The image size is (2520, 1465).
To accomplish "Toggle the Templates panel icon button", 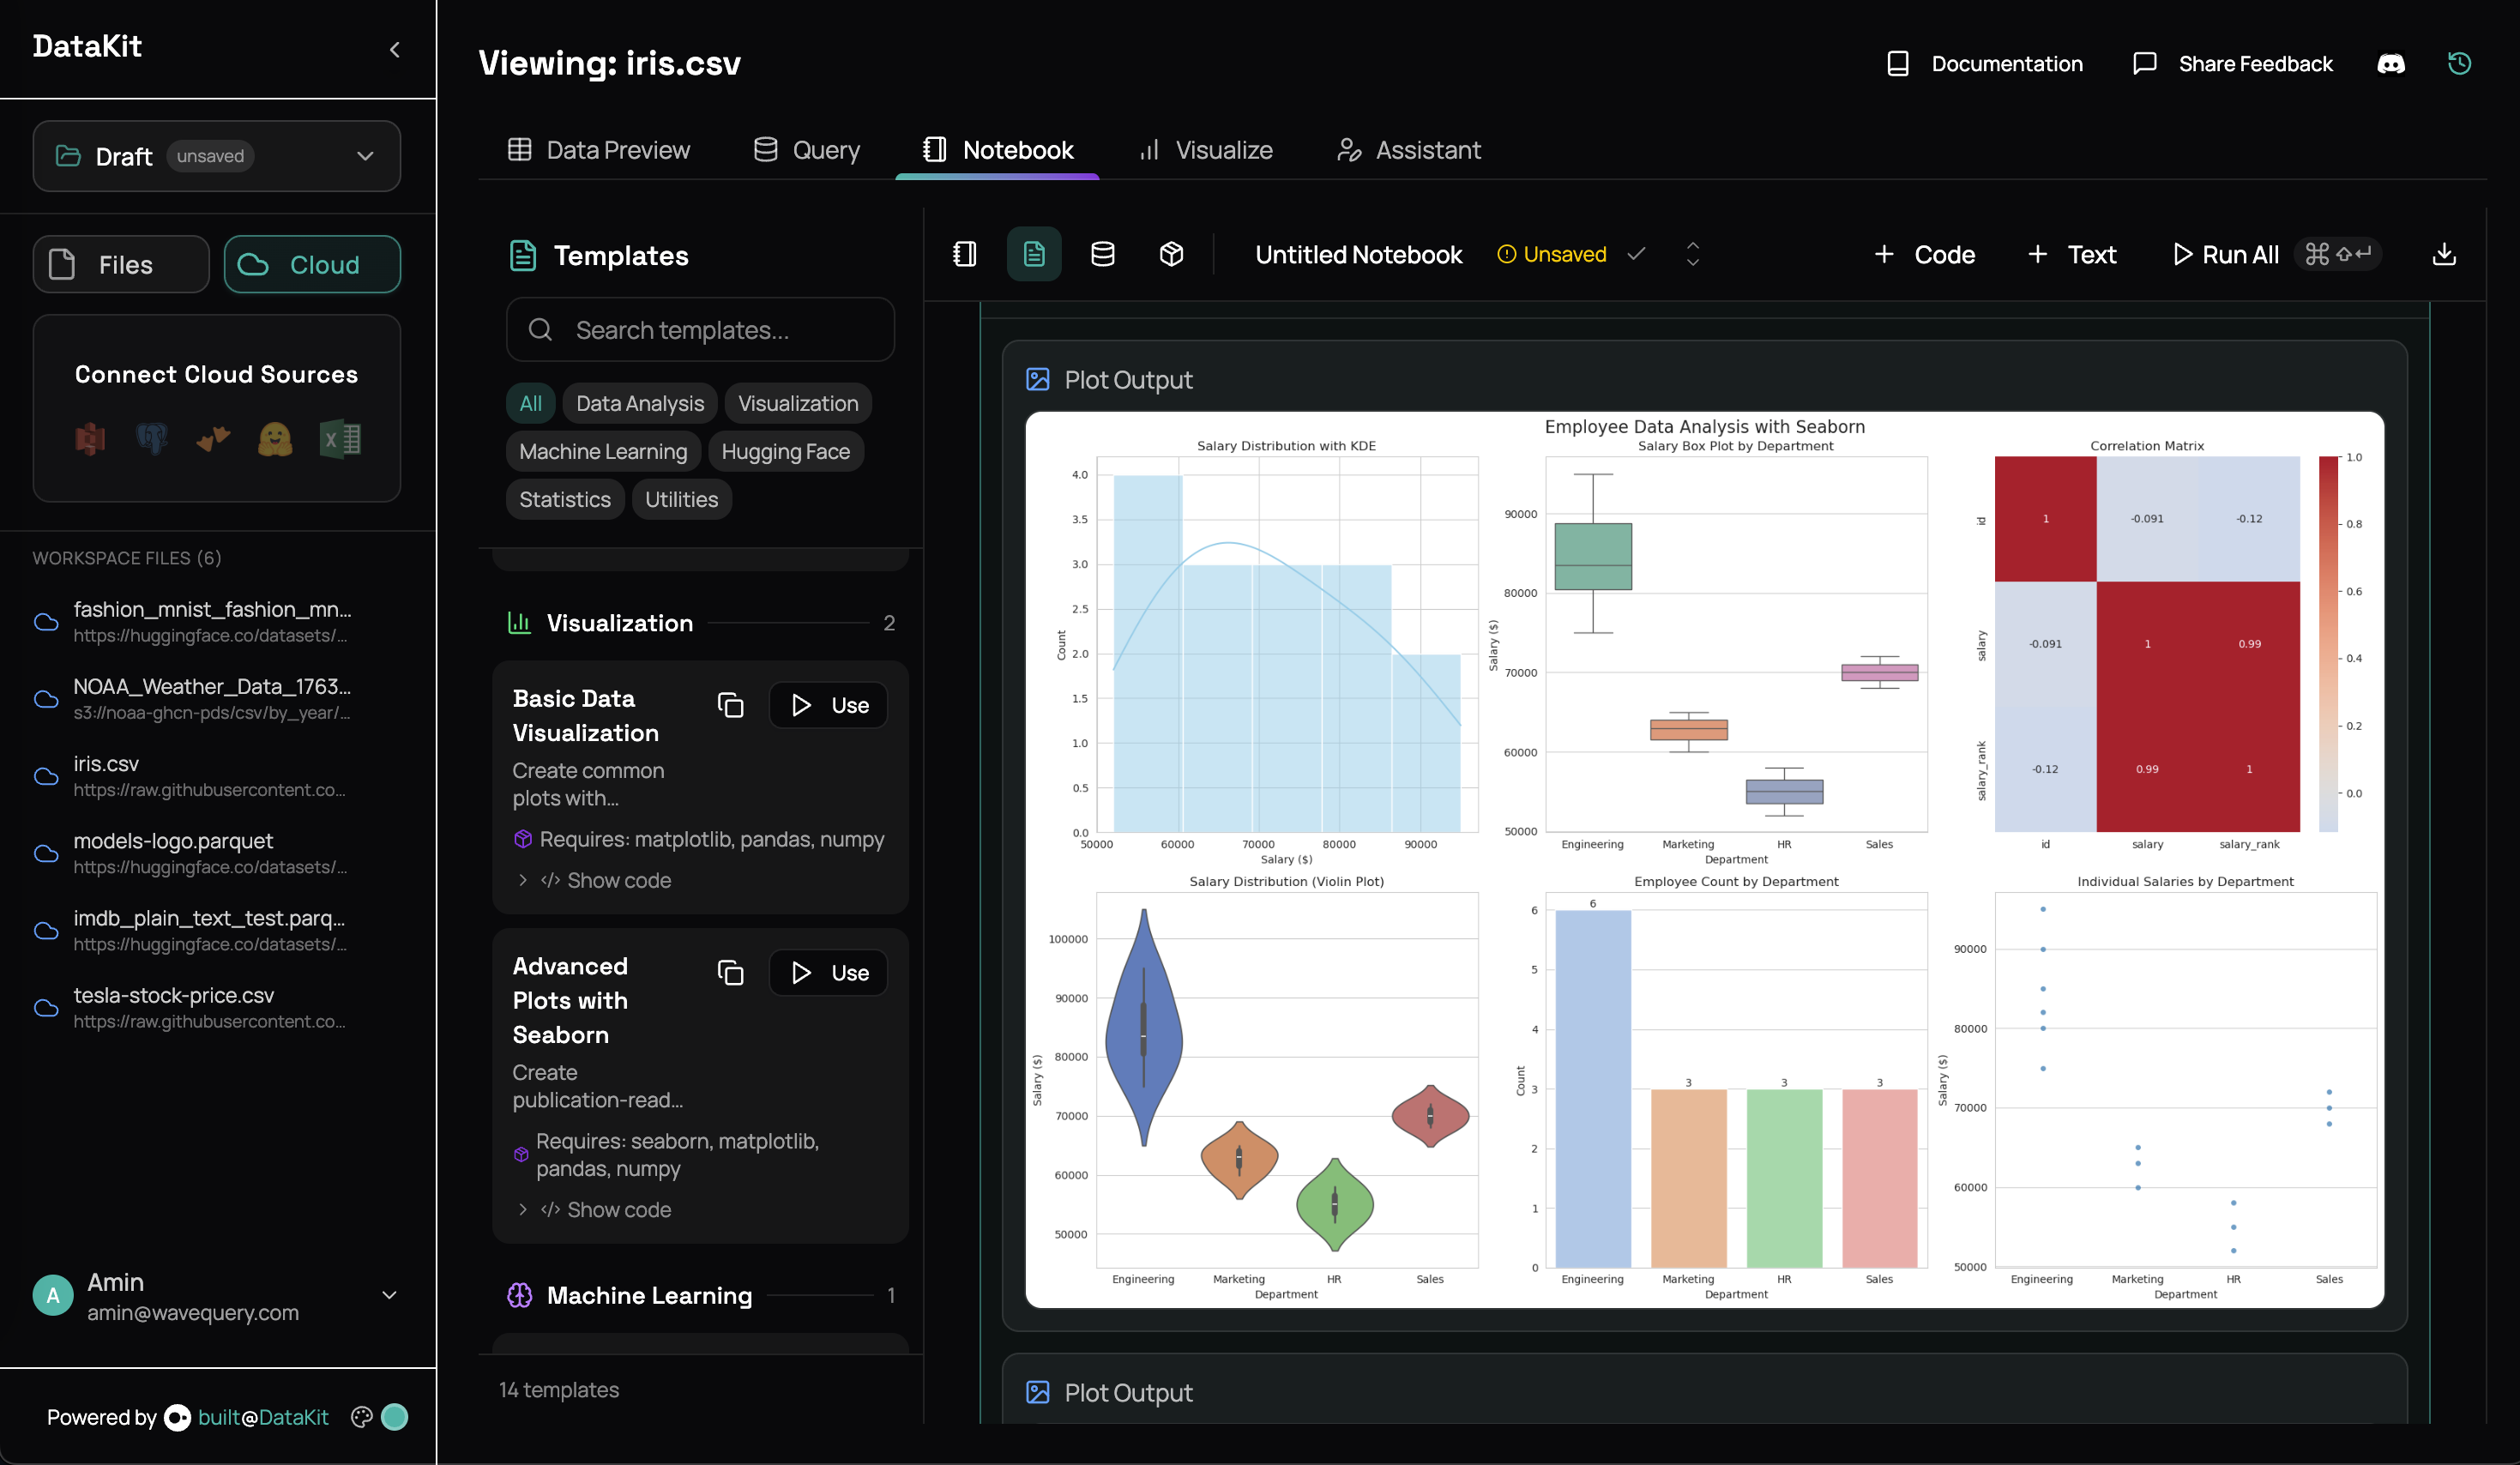I will point(1033,254).
